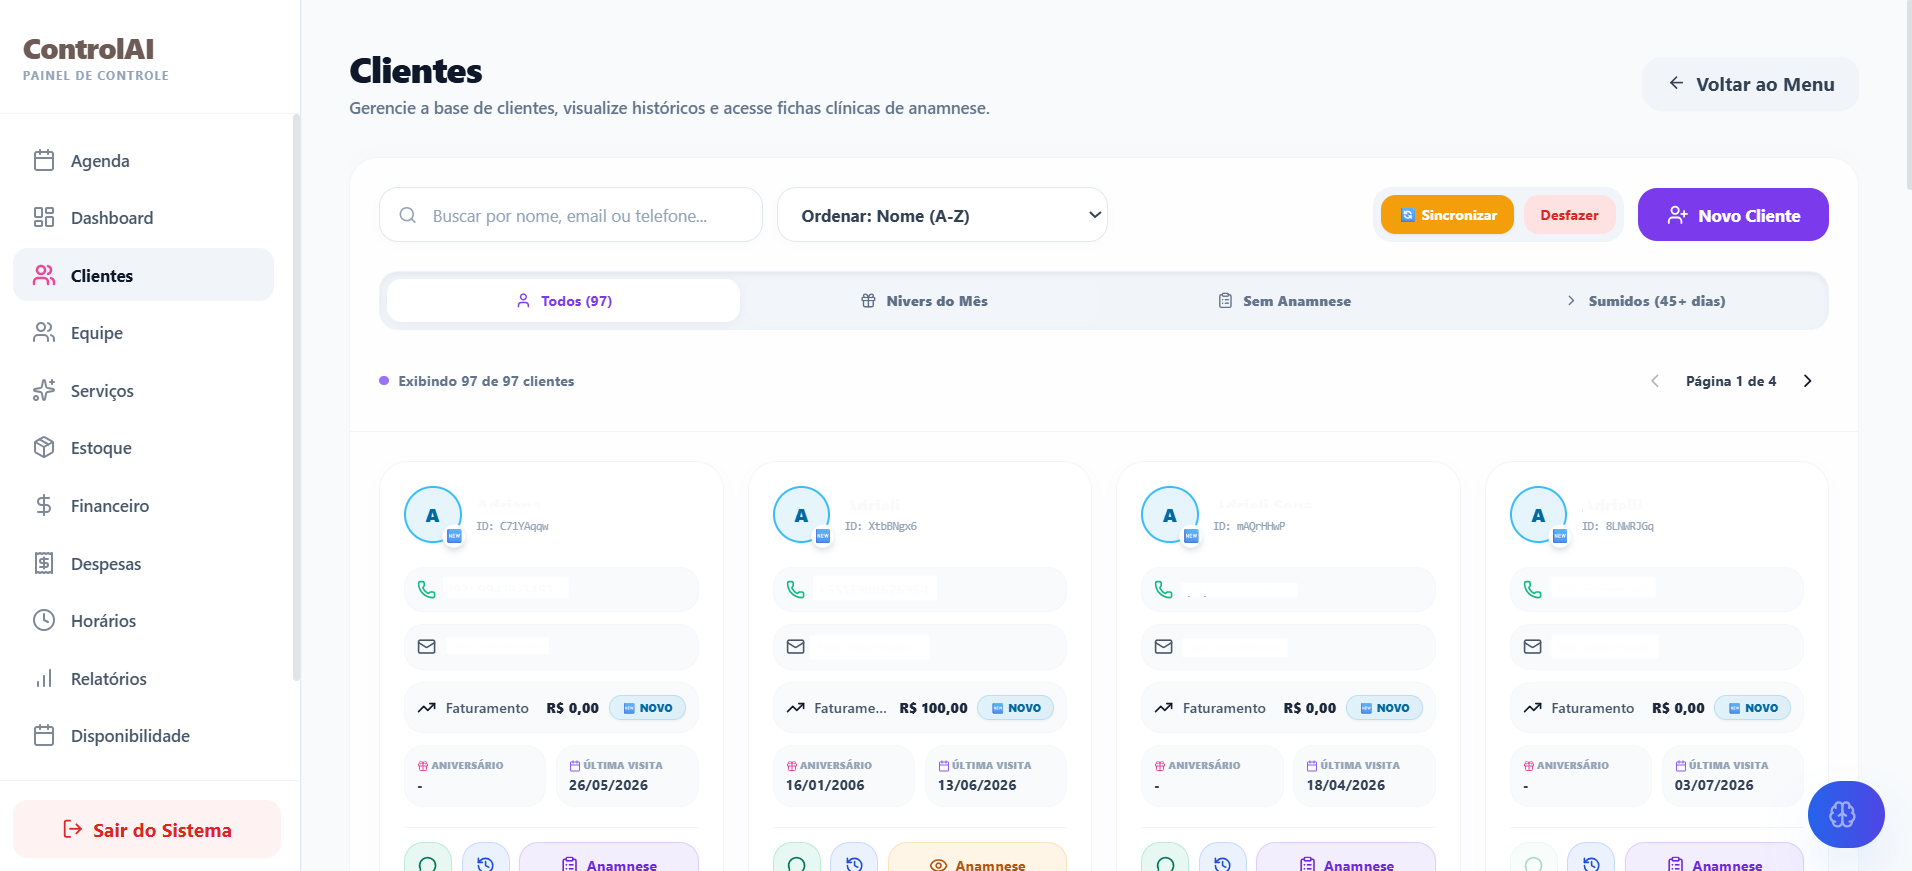This screenshot has height=871, width=1912.
Task: Go to Despesas
Action: (143, 563)
